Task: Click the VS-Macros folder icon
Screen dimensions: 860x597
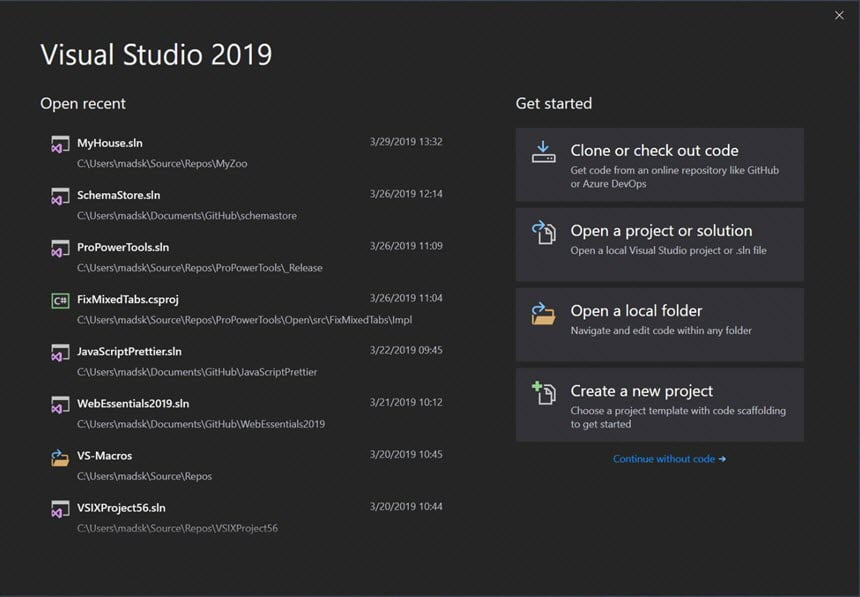Action: (x=60, y=458)
